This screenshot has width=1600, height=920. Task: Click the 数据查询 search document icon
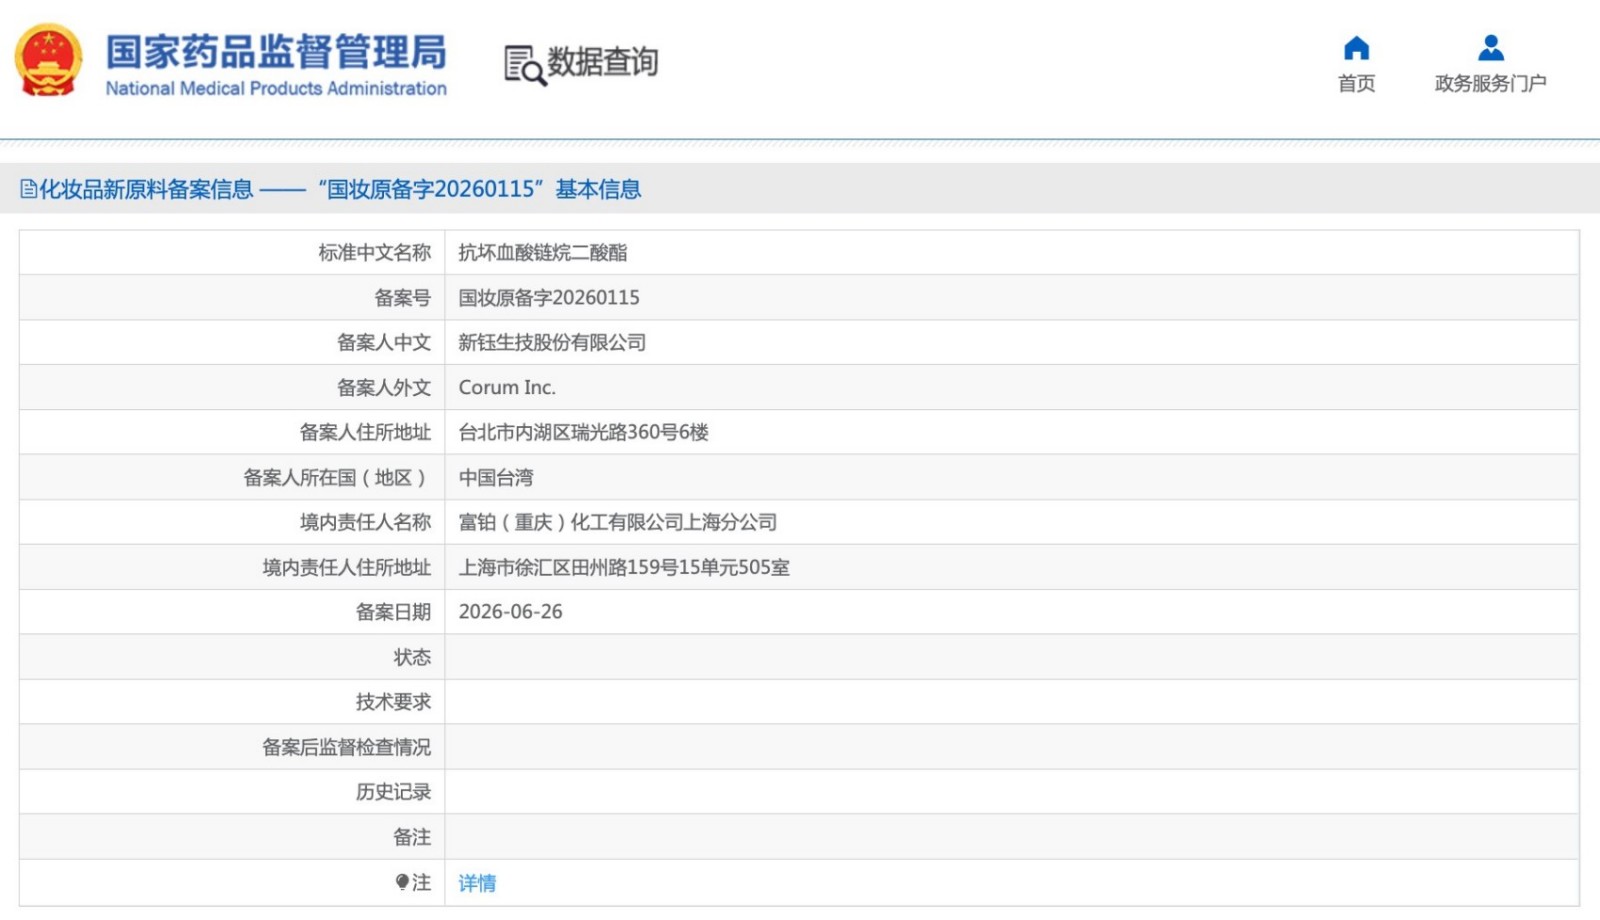pyautogui.click(x=524, y=65)
